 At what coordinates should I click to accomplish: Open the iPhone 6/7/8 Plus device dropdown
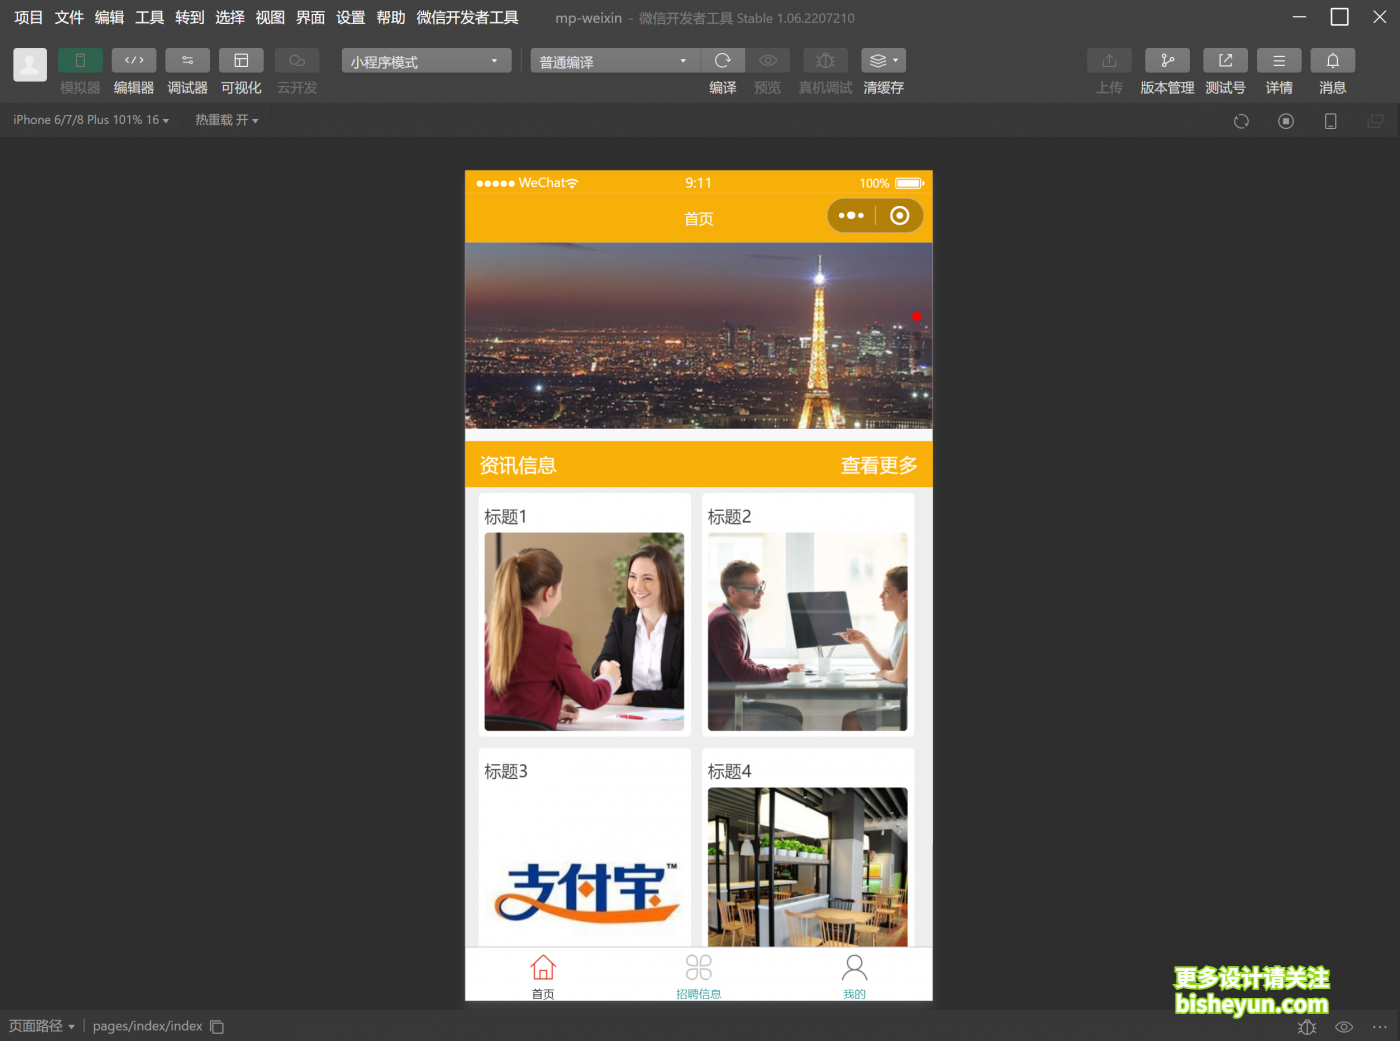coord(91,120)
